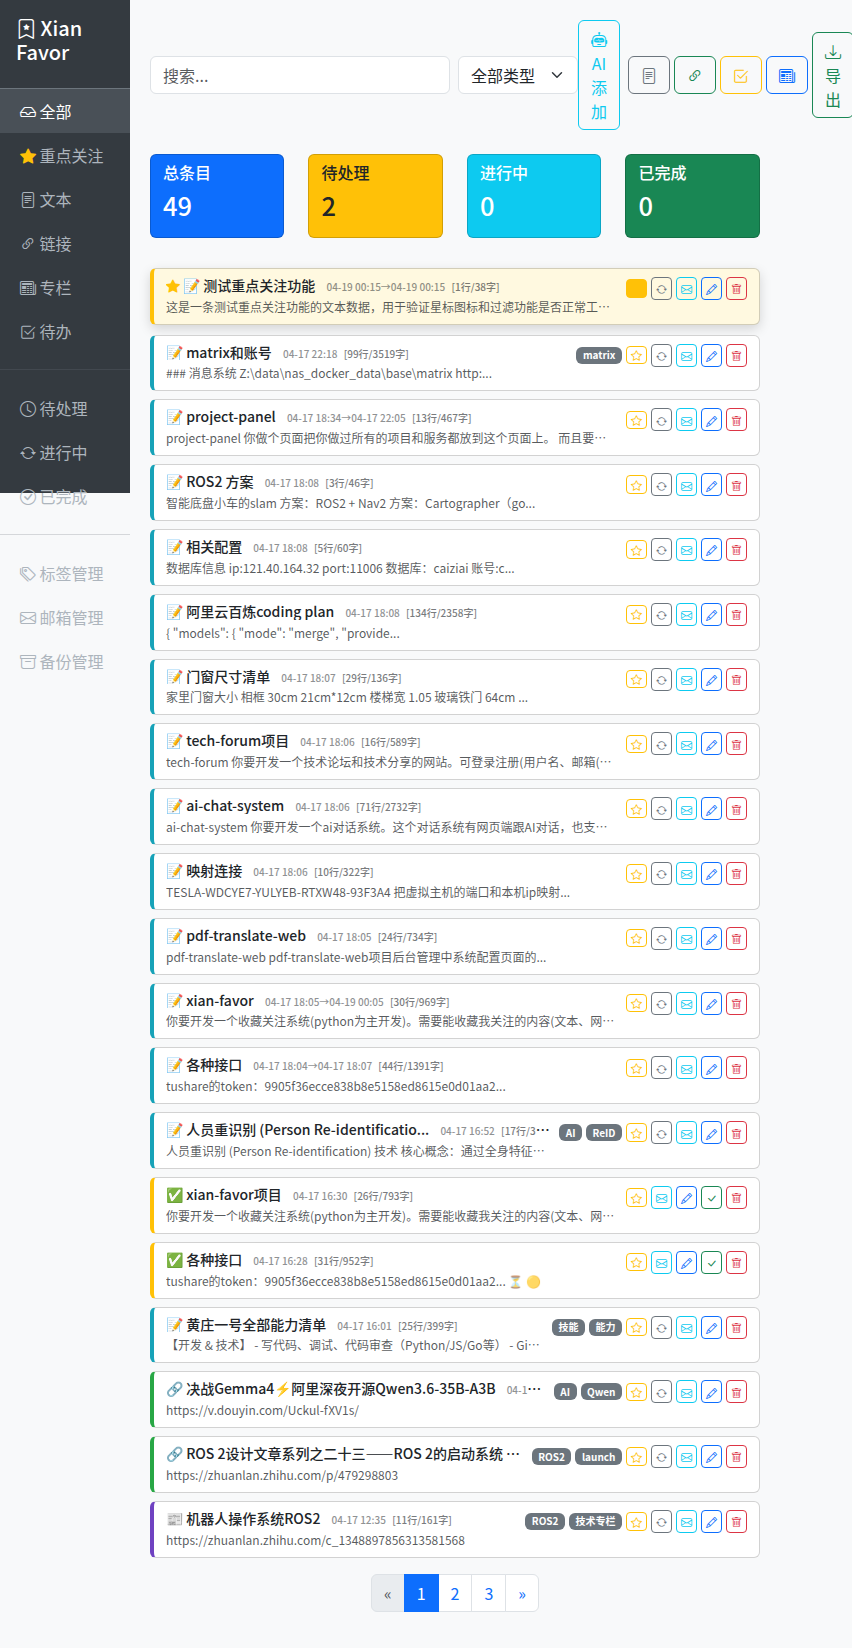Viewport: 852px width, 1648px height.
Task: Email the 阿里云百炼coding plan item
Action: tap(686, 614)
